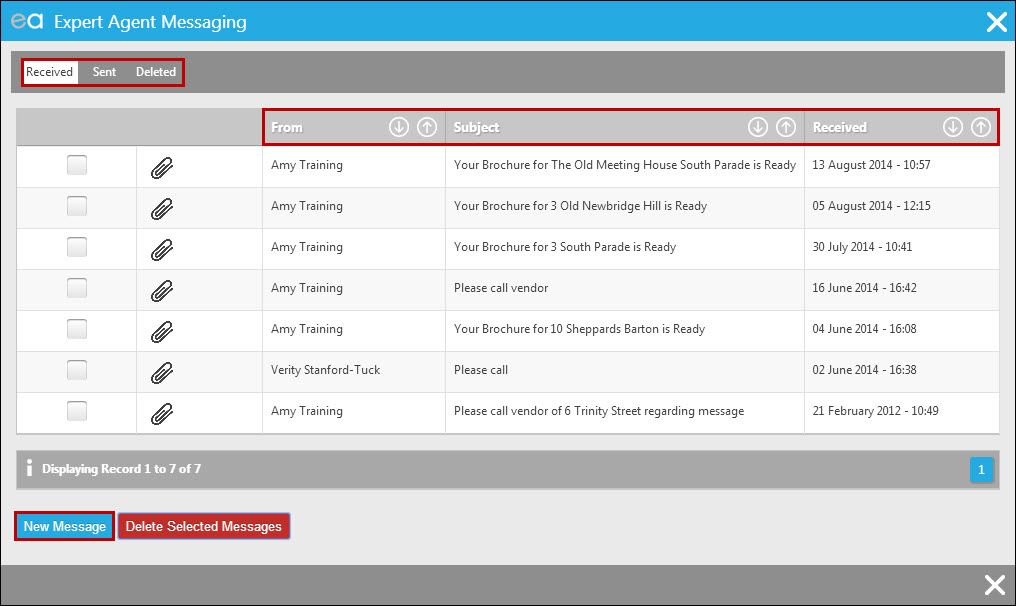1016x606 pixels.
Task: Sort messages by Received date ascending
Action: pos(981,127)
